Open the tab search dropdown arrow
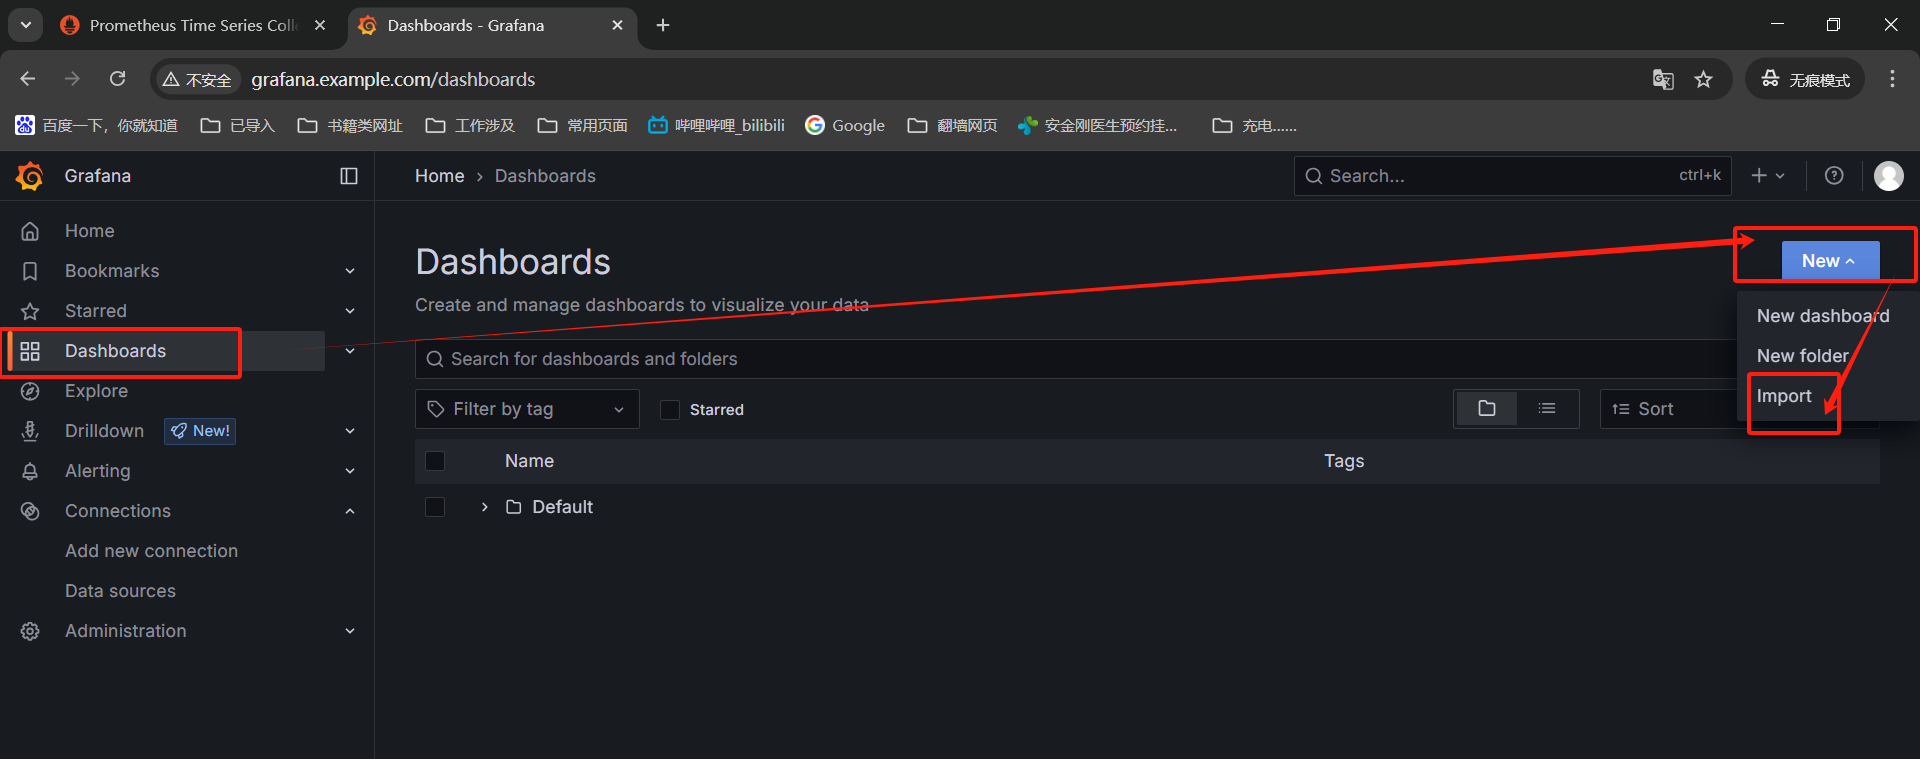The image size is (1920, 759). pyautogui.click(x=25, y=25)
